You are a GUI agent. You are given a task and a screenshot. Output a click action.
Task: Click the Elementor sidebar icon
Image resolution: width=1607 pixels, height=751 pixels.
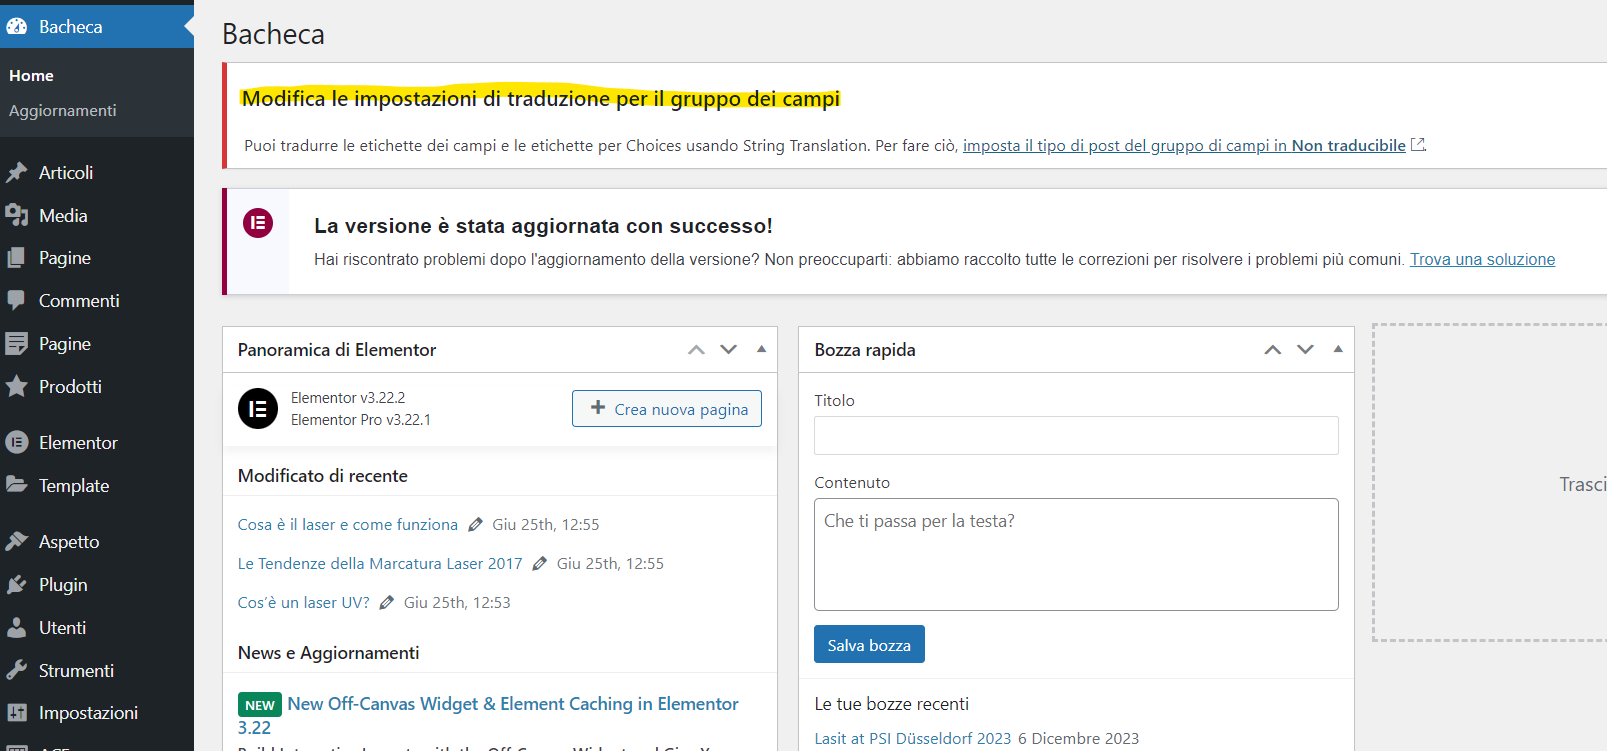(17, 442)
